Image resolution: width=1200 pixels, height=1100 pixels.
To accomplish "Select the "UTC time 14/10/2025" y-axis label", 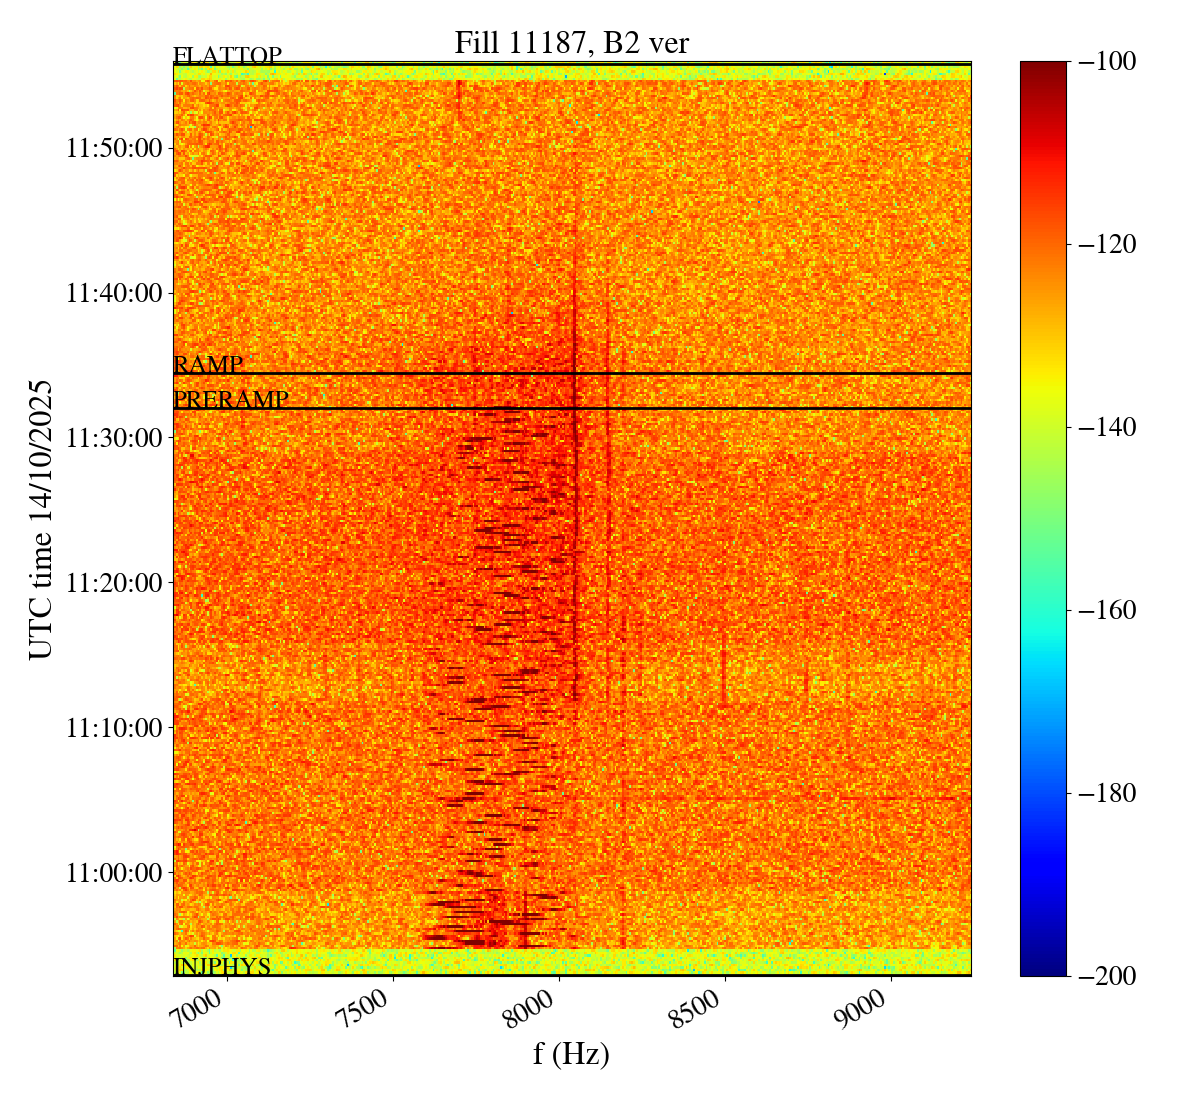I will coord(41,519).
